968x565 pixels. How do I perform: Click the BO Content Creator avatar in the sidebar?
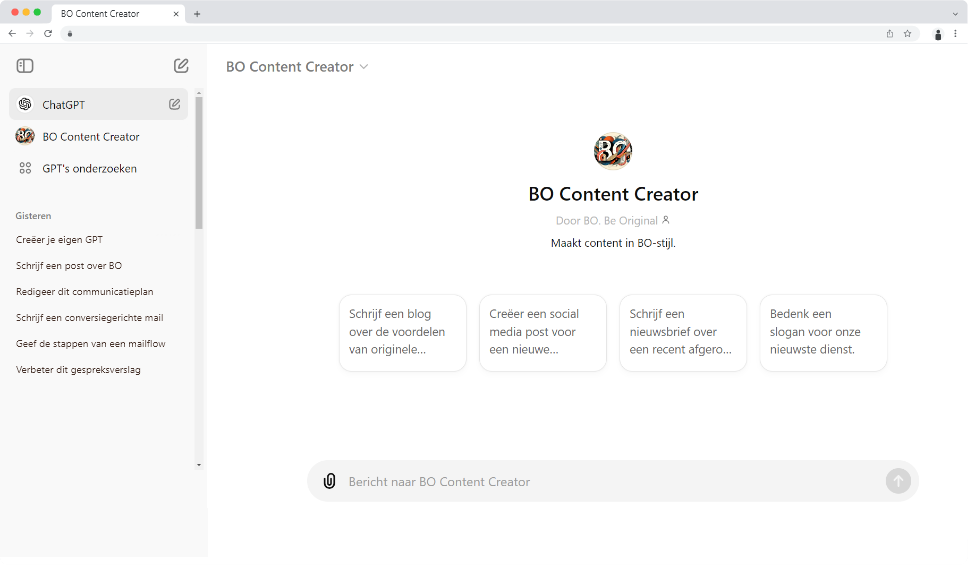click(25, 136)
